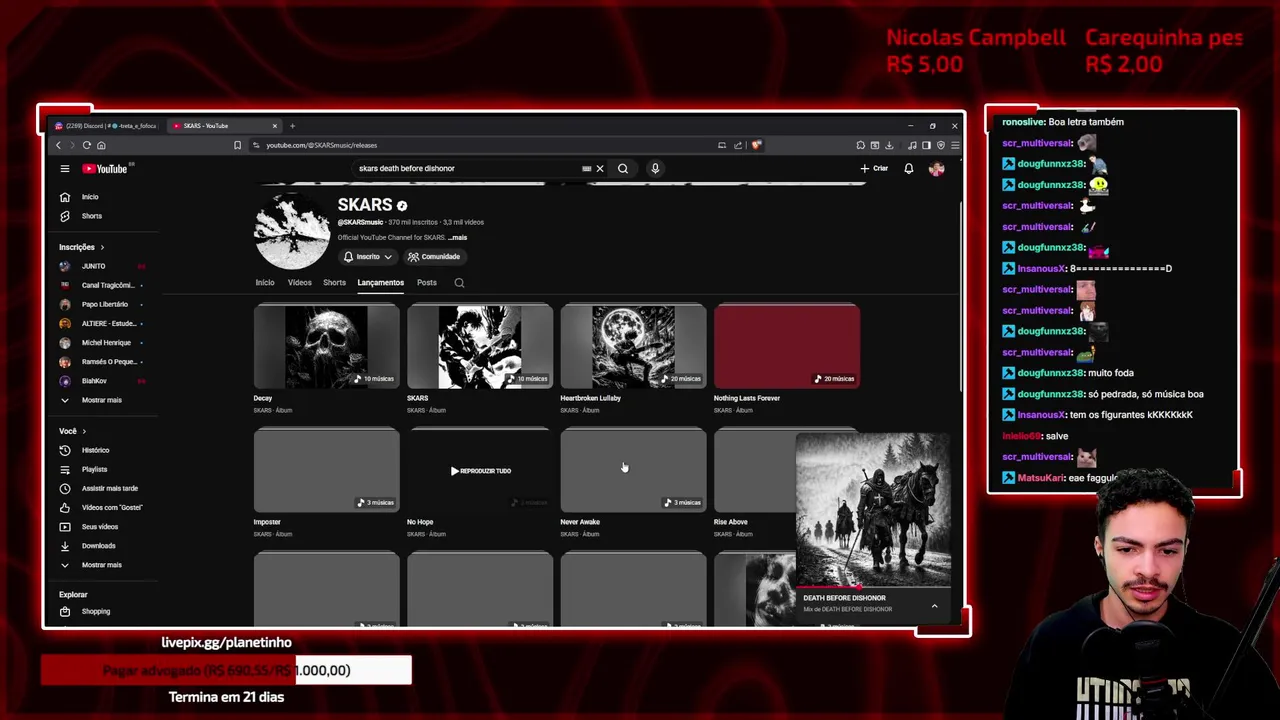
Task: Switch to the Início channel tab
Action: click(x=265, y=283)
